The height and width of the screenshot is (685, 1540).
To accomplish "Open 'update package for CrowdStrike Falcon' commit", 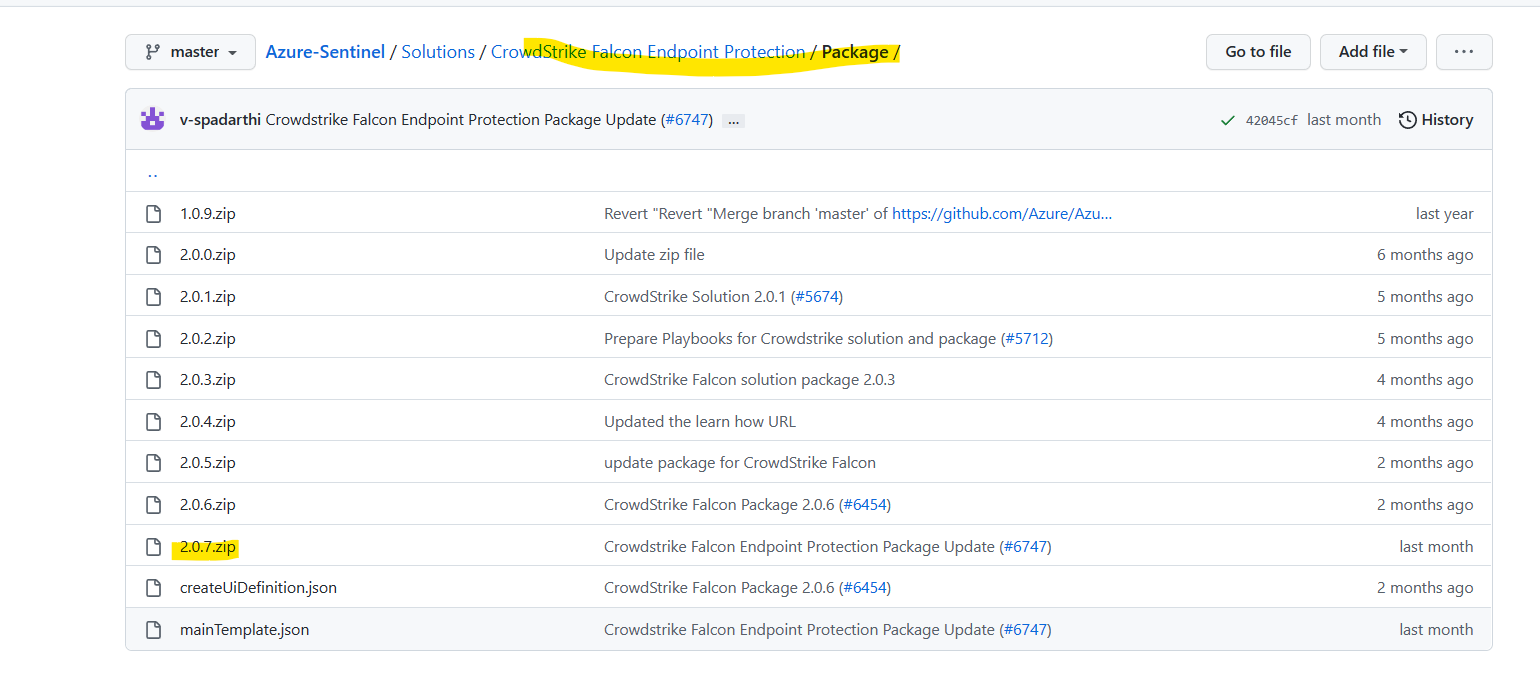I will pos(740,463).
